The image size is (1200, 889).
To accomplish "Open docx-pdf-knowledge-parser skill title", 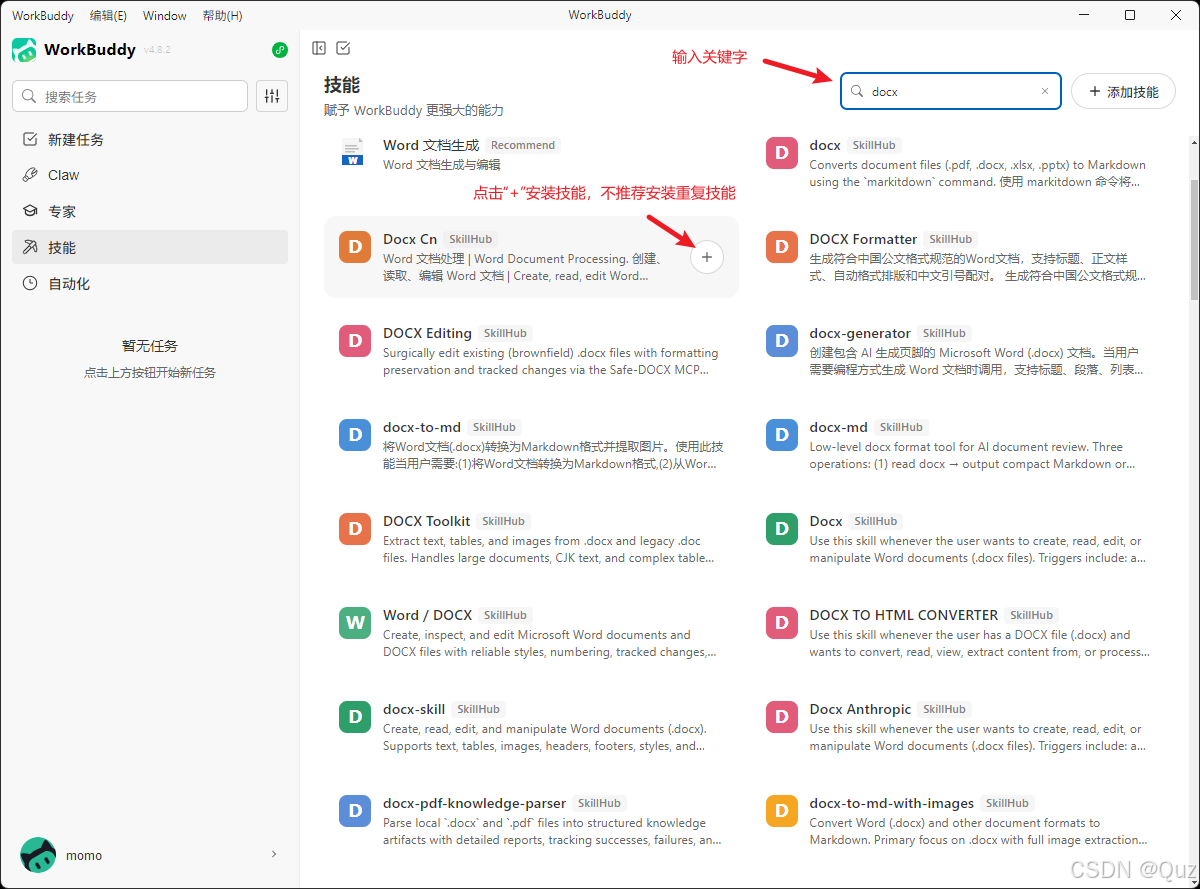I will pyautogui.click(x=474, y=803).
